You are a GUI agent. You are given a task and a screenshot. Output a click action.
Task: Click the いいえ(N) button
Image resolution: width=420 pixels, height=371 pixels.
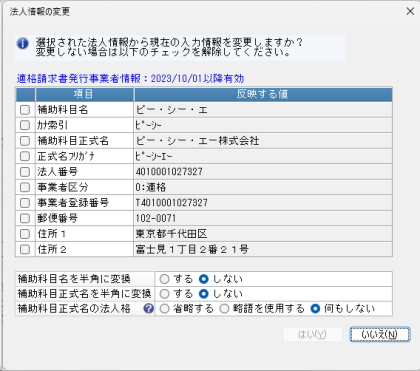tap(380, 334)
